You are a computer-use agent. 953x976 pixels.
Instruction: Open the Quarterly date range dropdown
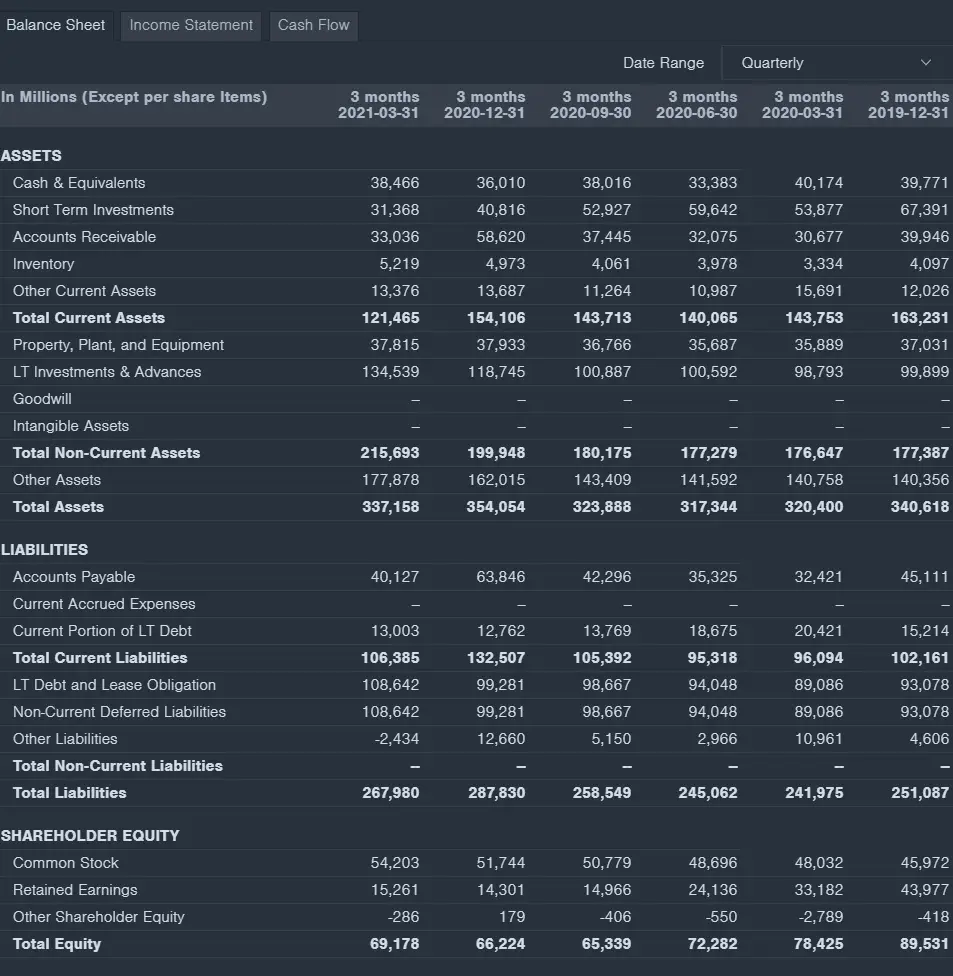pyautogui.click(x=837, y=63)
